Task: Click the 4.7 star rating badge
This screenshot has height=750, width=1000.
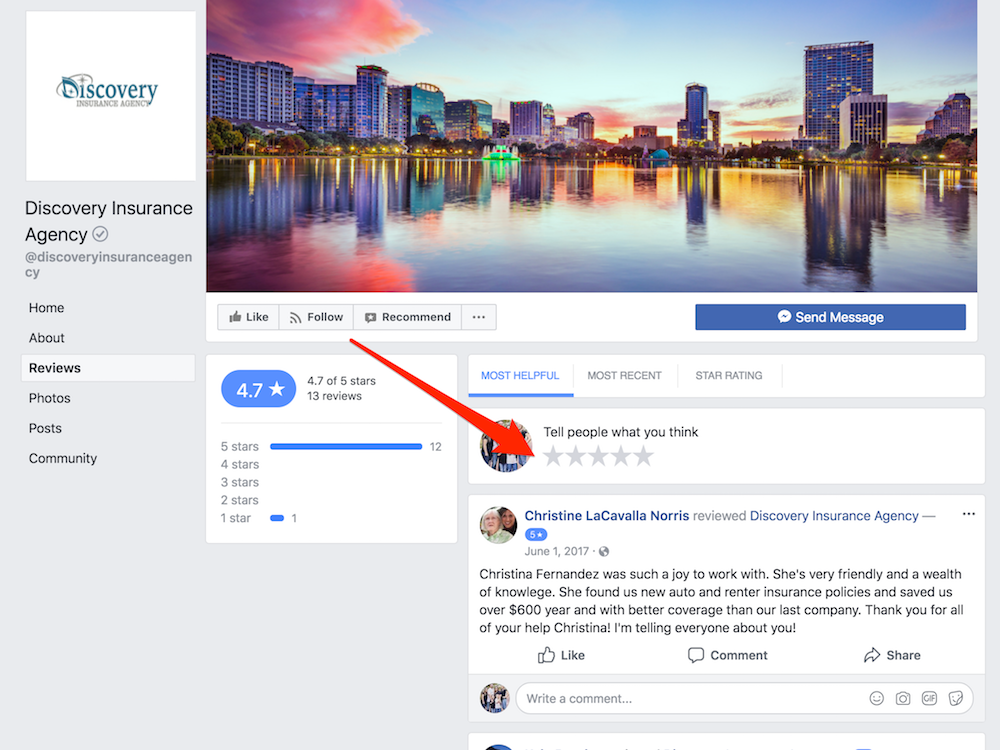Action: pos(259,388)
